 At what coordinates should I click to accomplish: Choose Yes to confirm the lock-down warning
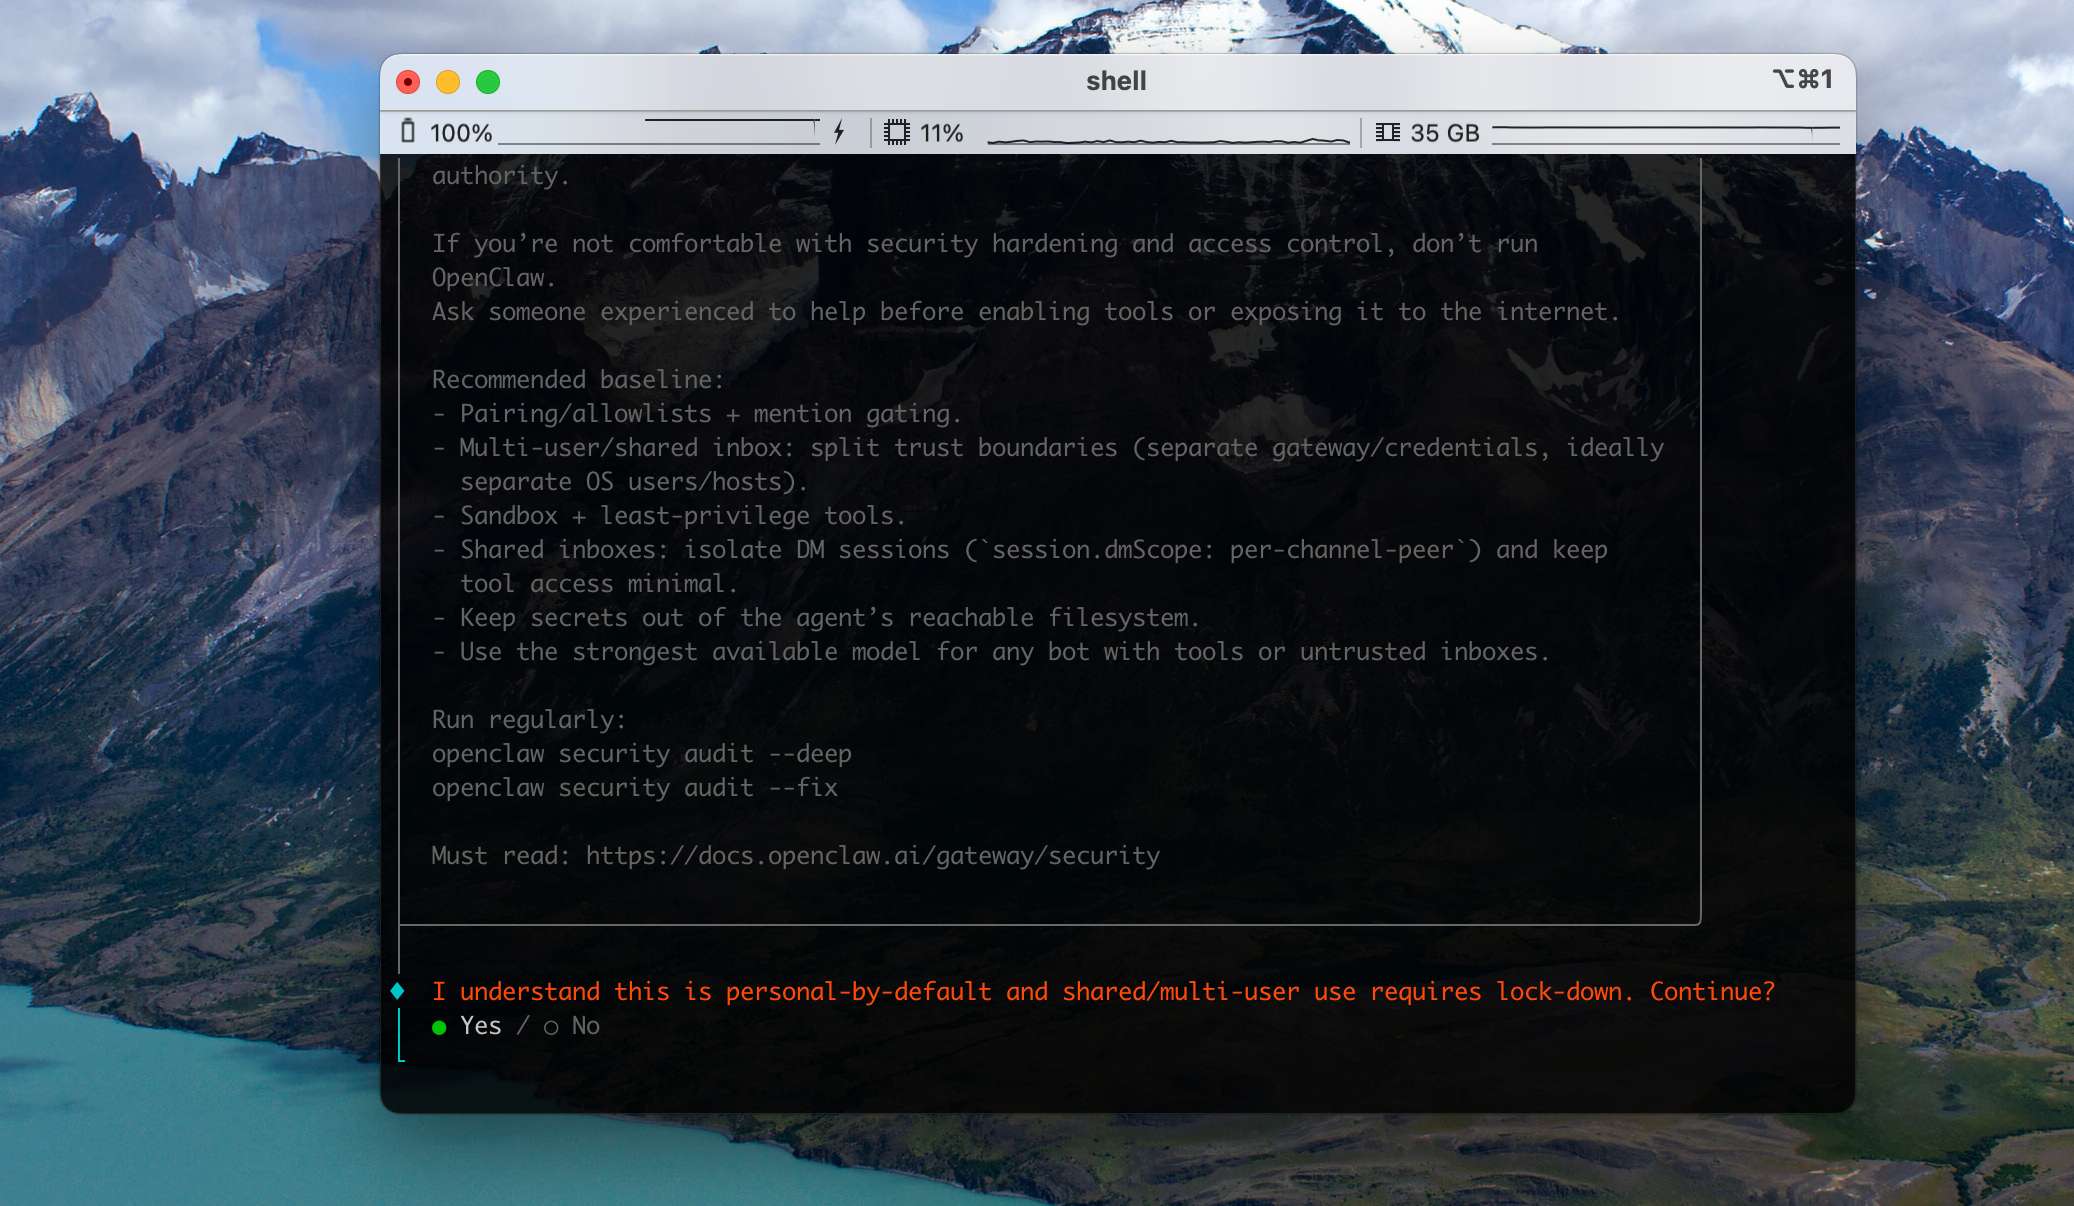(480, 1025)
